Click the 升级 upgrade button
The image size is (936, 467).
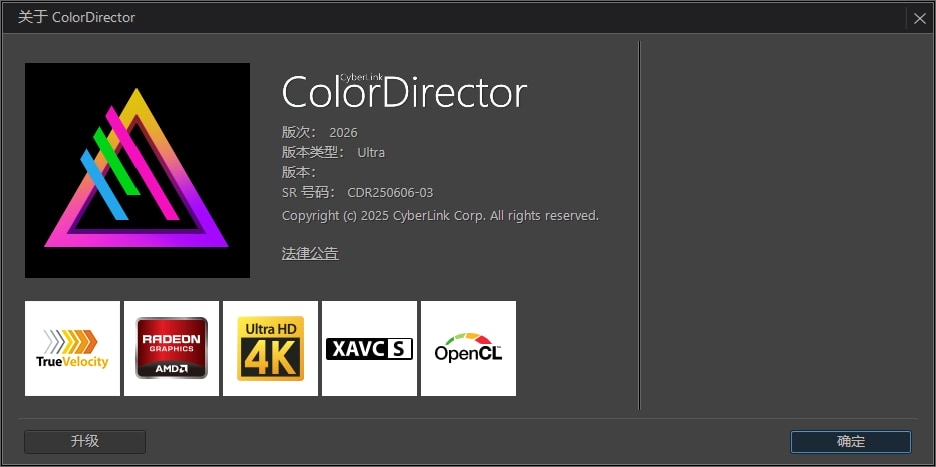point(85,442)
